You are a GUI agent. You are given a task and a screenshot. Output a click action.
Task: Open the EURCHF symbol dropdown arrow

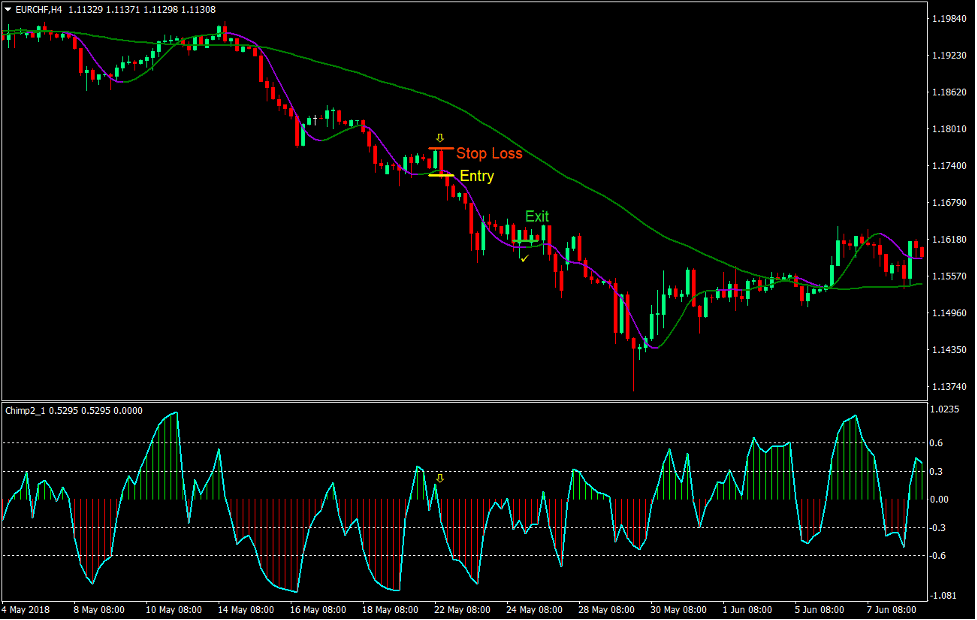tap(10, 11)
